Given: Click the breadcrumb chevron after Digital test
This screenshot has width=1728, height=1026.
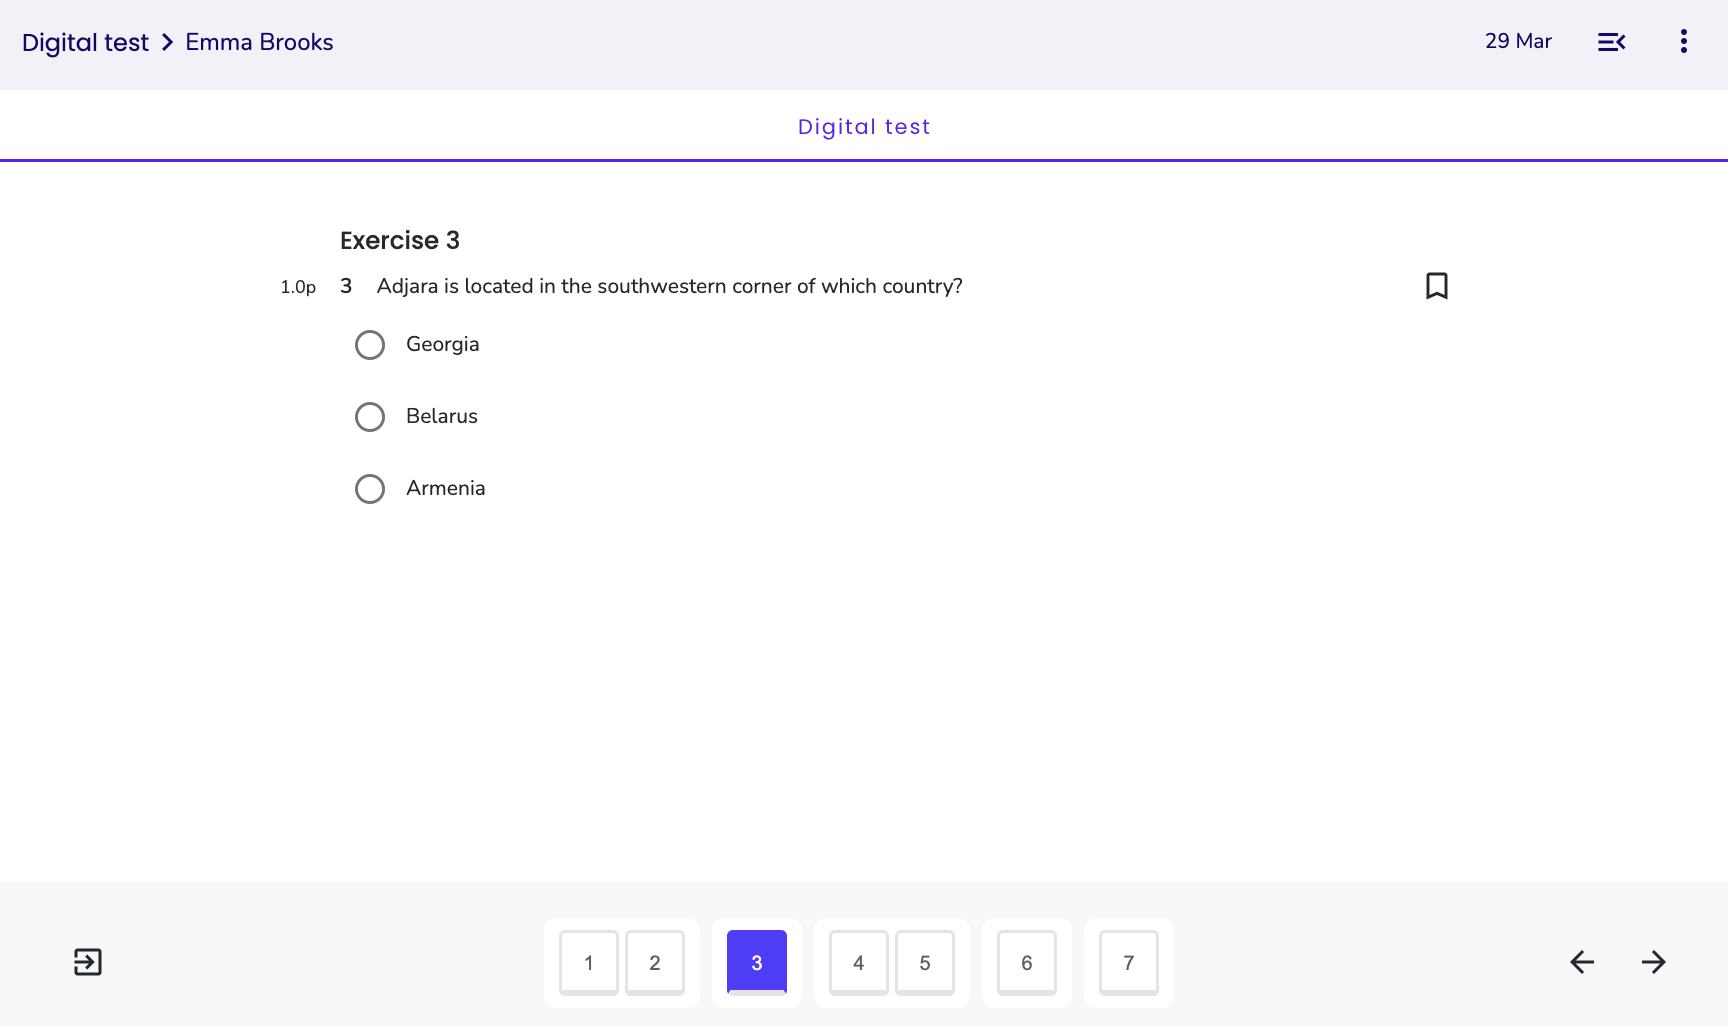Looking at the screenshot, I should click(167, 42).
